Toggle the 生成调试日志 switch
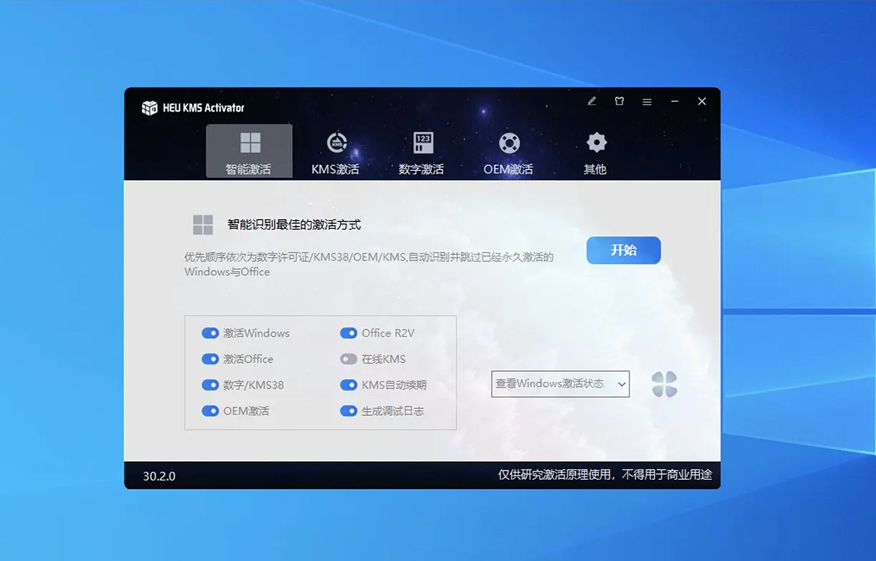 pos(349,411)
